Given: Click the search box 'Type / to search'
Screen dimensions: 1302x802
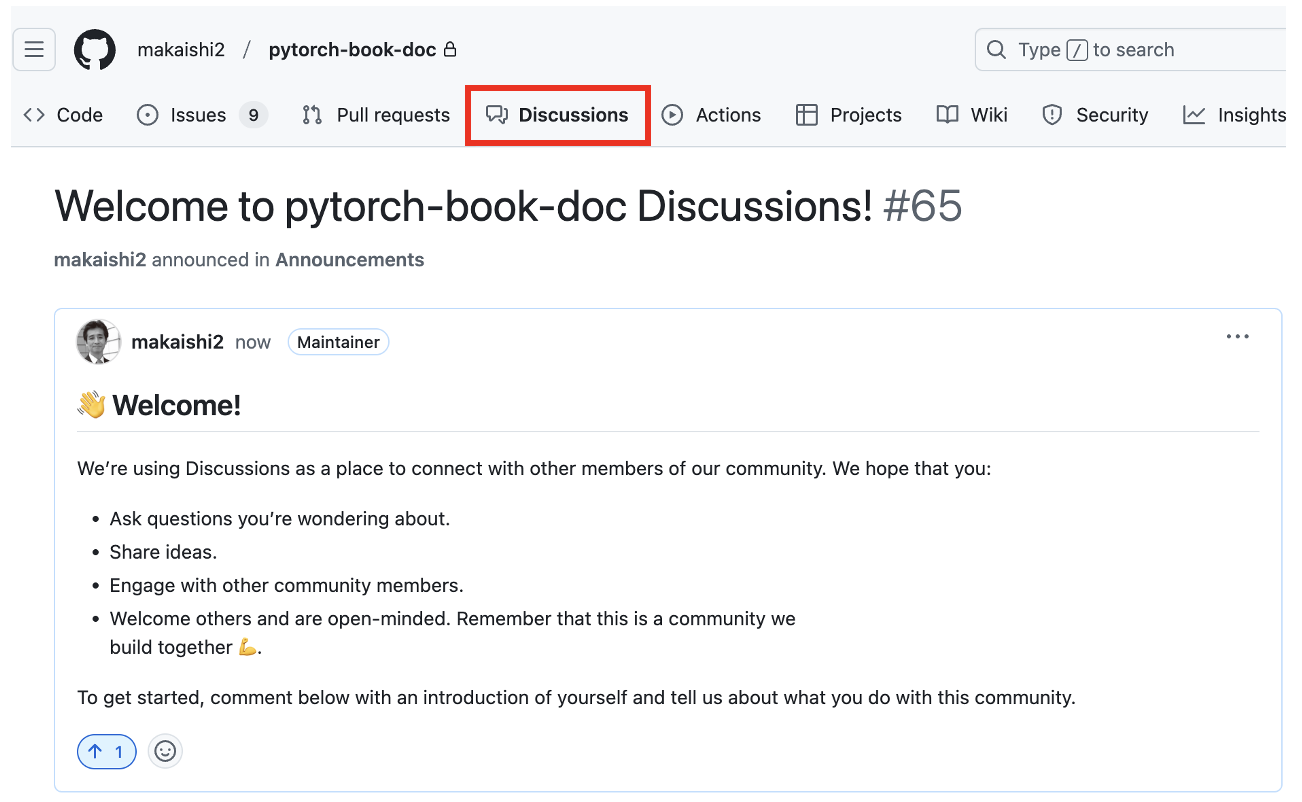Looking at the screenshot, I should pyautogui.click(x=1130, y=49).
